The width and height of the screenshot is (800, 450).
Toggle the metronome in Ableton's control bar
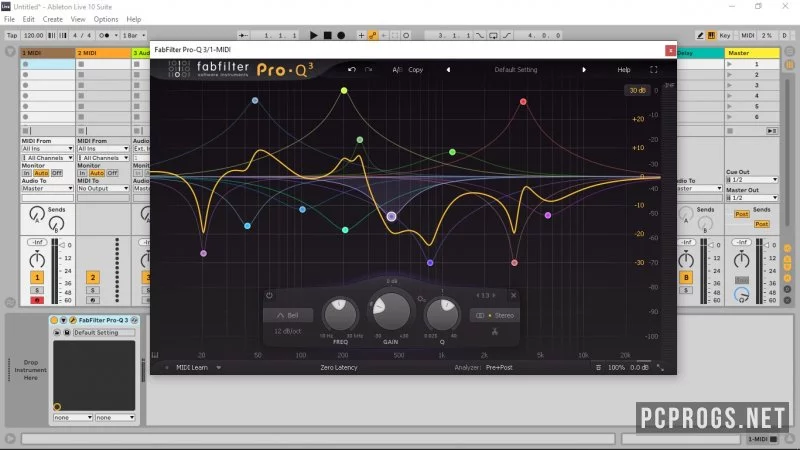104,35
